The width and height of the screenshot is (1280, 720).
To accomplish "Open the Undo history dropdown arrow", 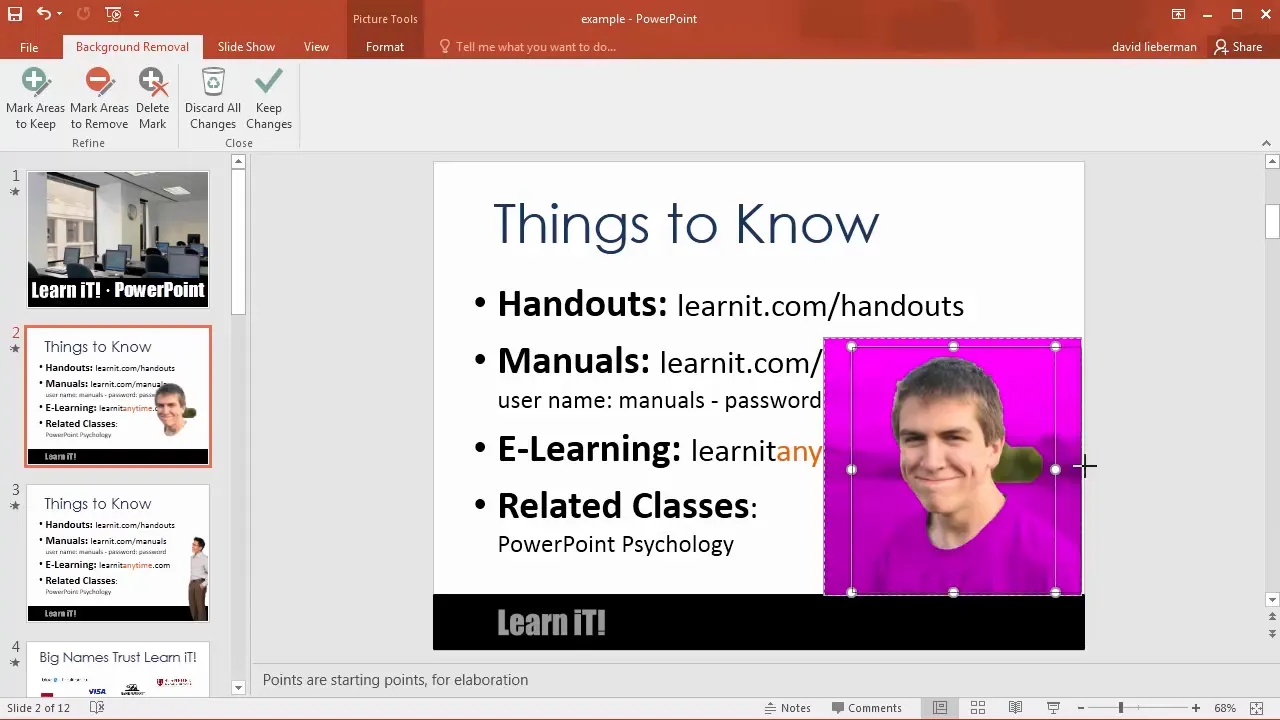I will [59, 14].
